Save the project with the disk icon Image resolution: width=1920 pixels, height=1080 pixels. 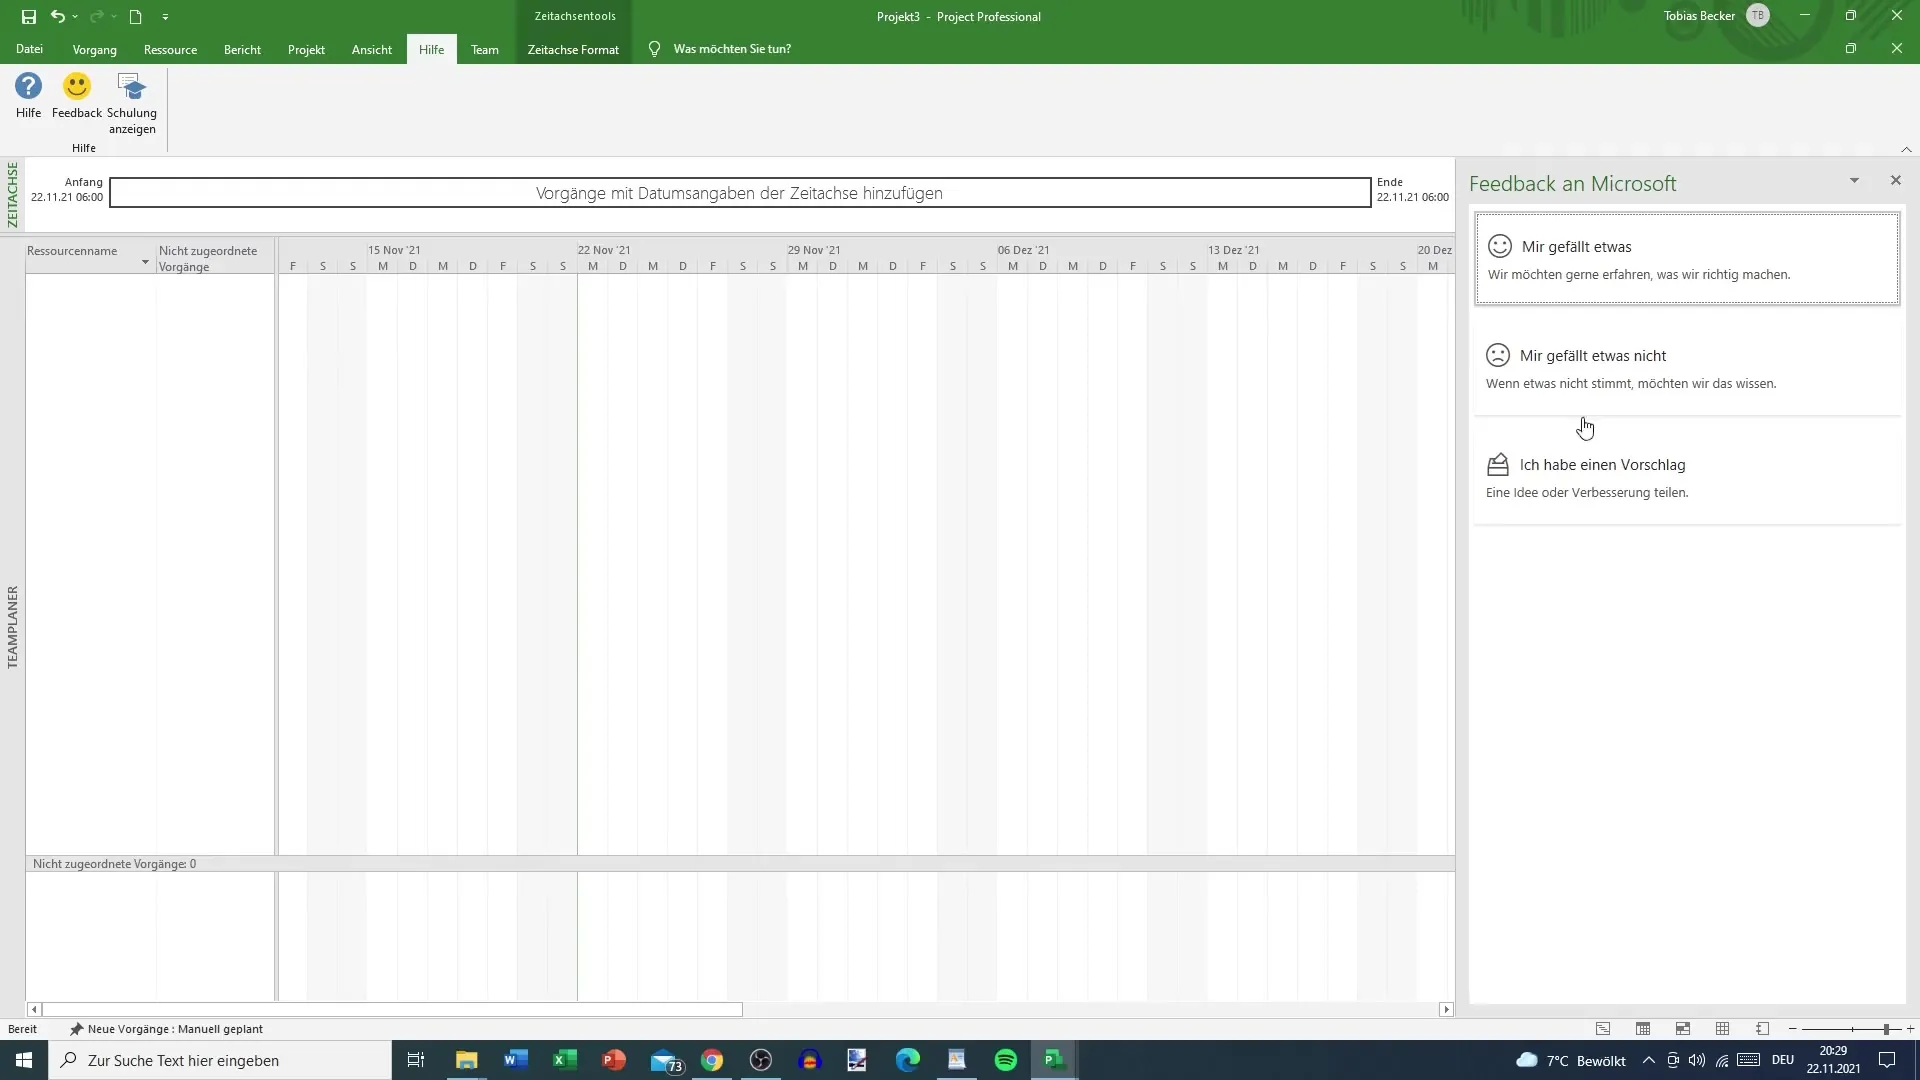[28, 16]
